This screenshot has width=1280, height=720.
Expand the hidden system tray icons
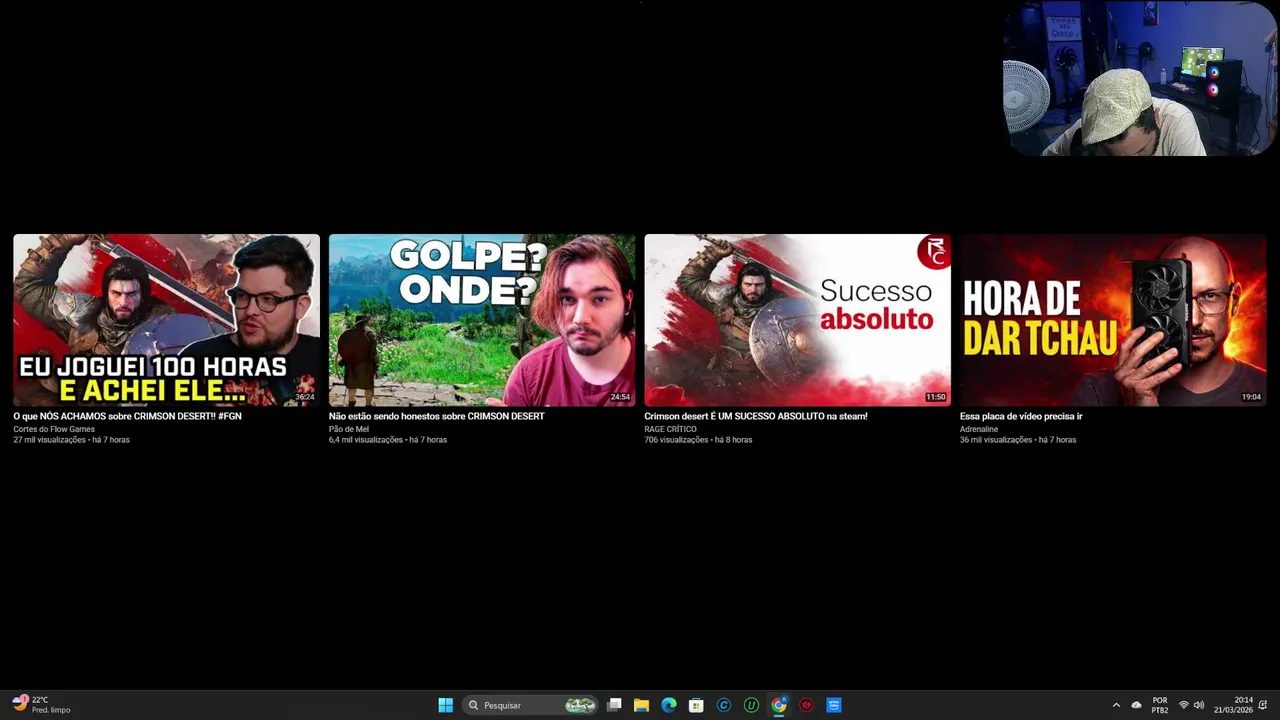pyautogui.click(x=1116, y=705)
